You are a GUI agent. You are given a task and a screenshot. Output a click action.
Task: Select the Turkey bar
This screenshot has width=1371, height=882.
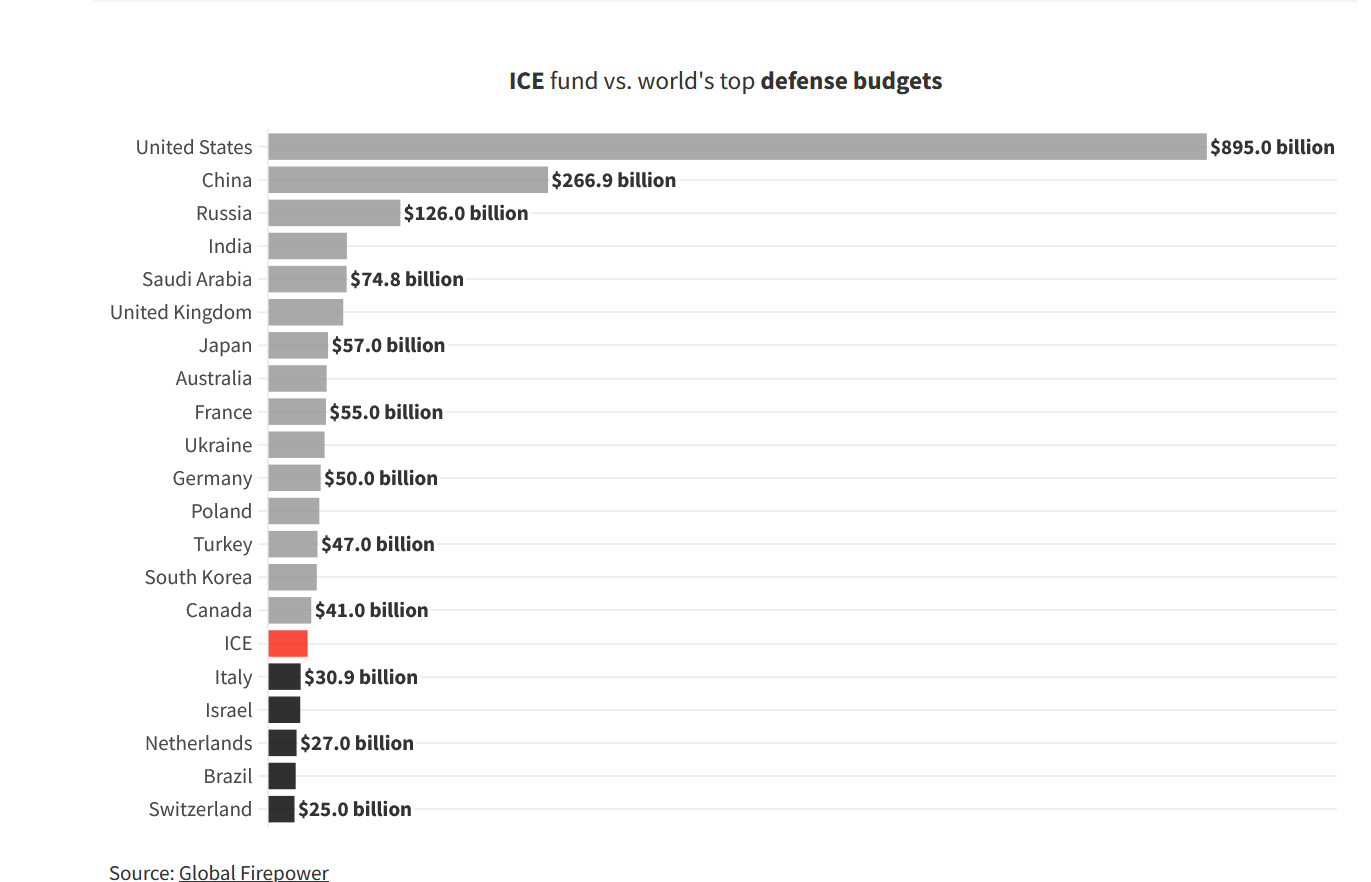click(293, 544)
